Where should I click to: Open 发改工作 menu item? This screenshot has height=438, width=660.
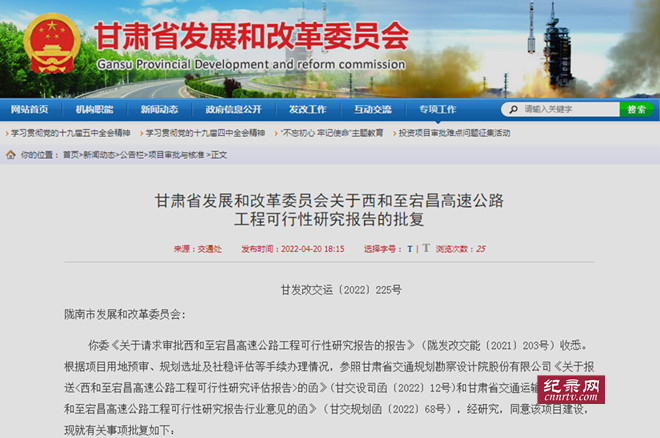point(308,109)
